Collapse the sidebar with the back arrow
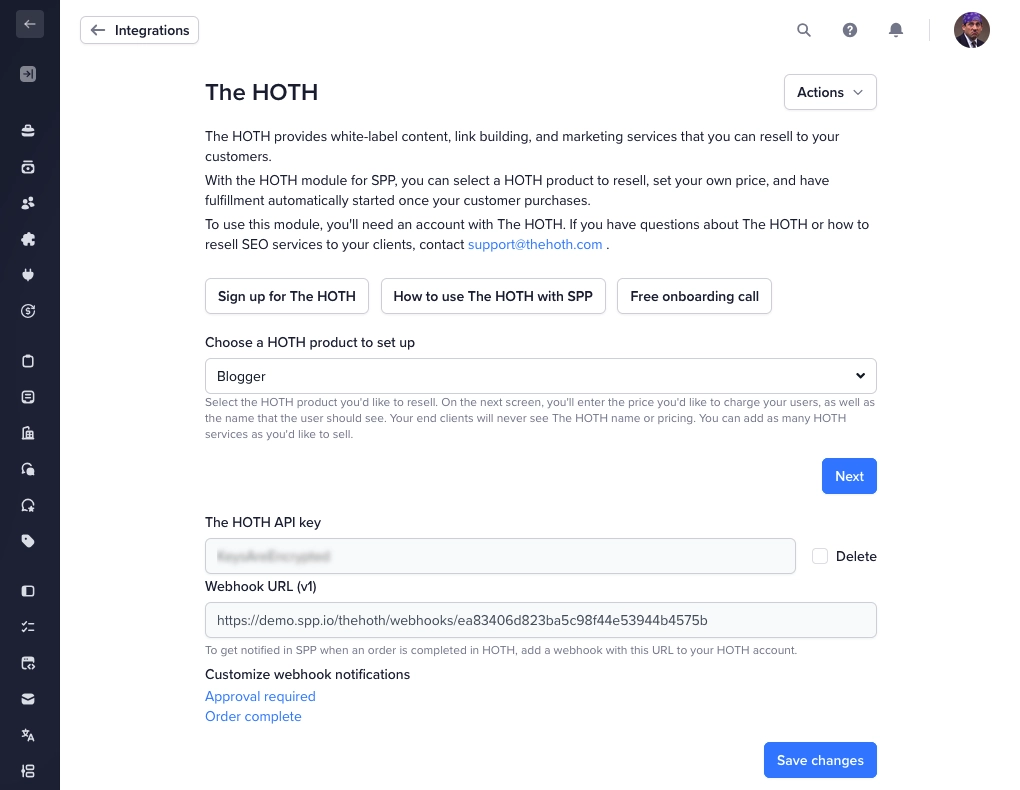The width and height of the screenshot is (1020, 790). coord(29,24)
